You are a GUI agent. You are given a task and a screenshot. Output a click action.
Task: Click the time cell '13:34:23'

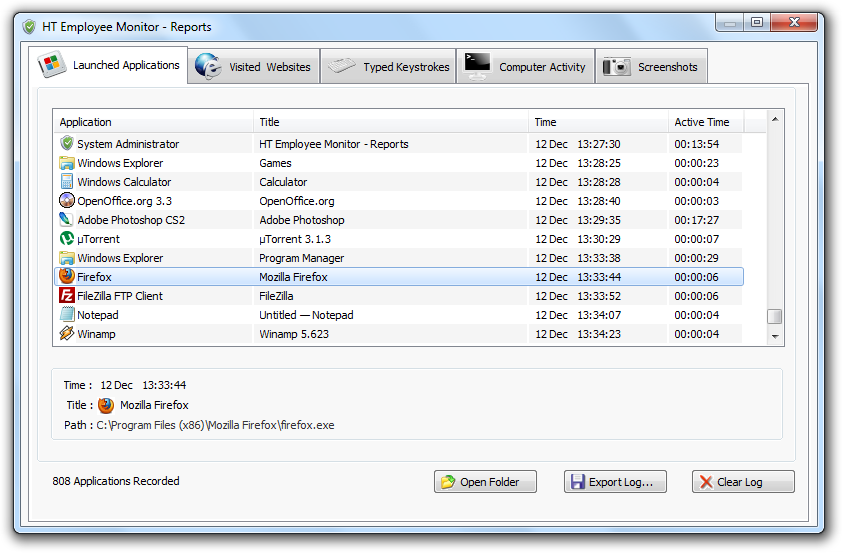pos(598,334)
